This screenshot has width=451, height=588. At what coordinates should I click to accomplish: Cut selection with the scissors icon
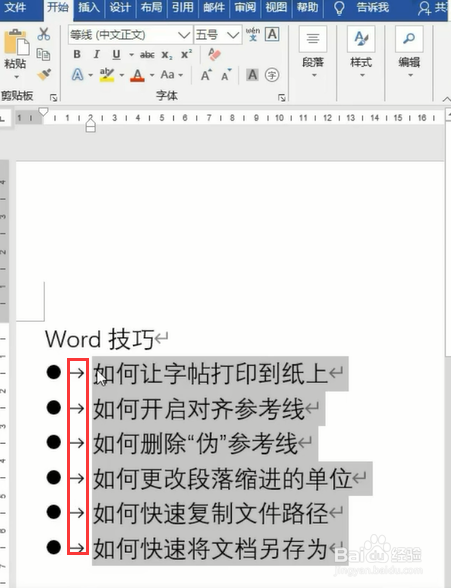pyautogui.click(x=44, y=34)
